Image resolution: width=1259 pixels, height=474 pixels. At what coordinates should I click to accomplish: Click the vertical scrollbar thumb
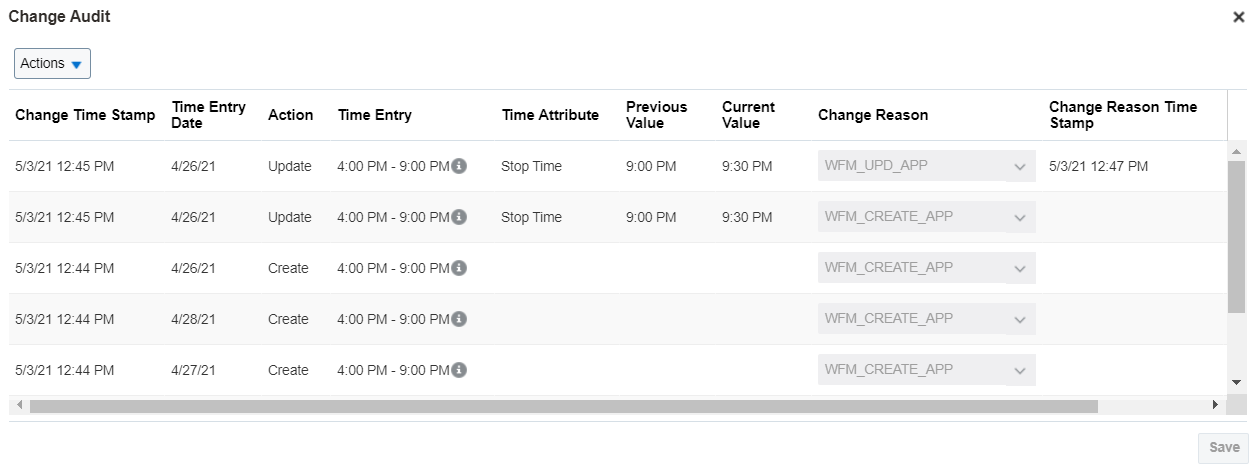tap(1236, 237)
